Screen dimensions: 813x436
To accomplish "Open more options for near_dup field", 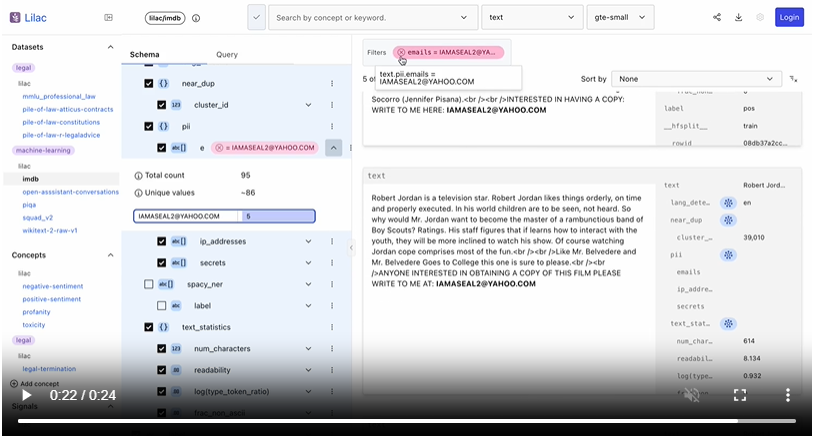I will pyautogui.click(x=332, y=84).
